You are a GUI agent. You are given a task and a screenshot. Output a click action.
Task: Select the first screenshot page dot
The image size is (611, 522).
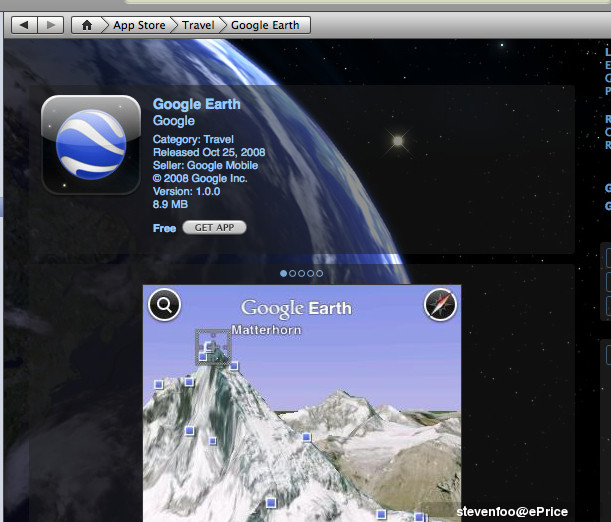point(283,273)
